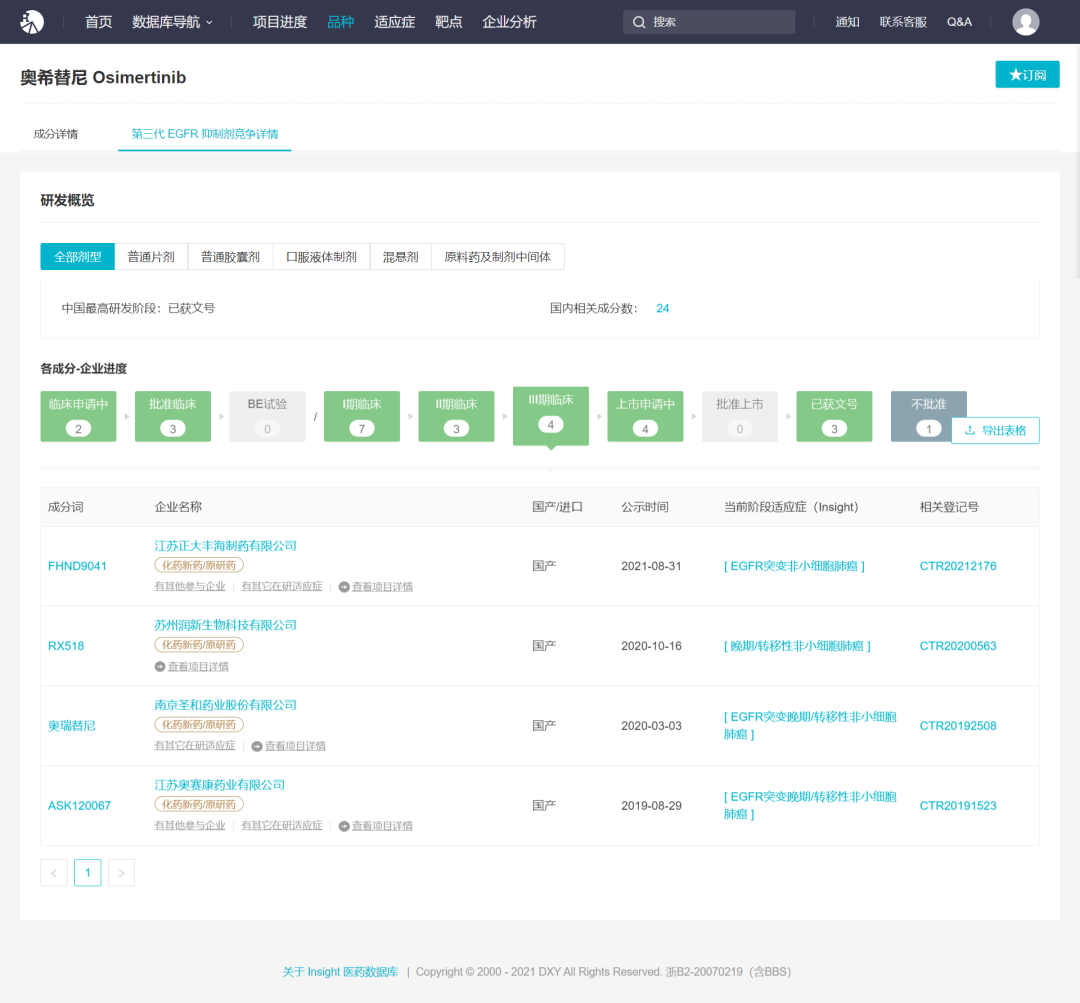Select 上市申请中 stage block

click(645, 416)
